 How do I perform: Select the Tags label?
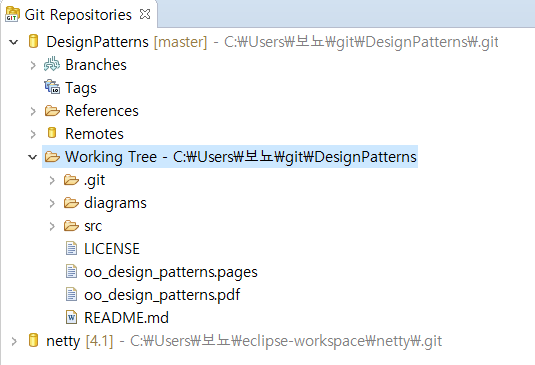pos(81,88)
